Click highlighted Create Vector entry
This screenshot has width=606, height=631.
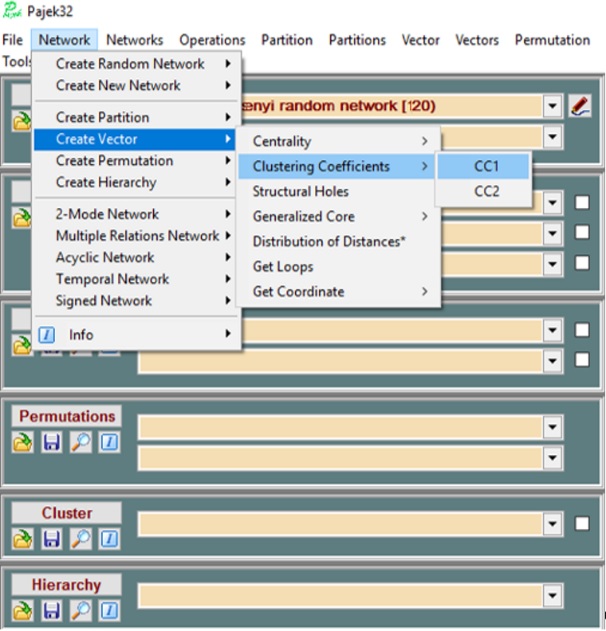[x=135, y=139]
